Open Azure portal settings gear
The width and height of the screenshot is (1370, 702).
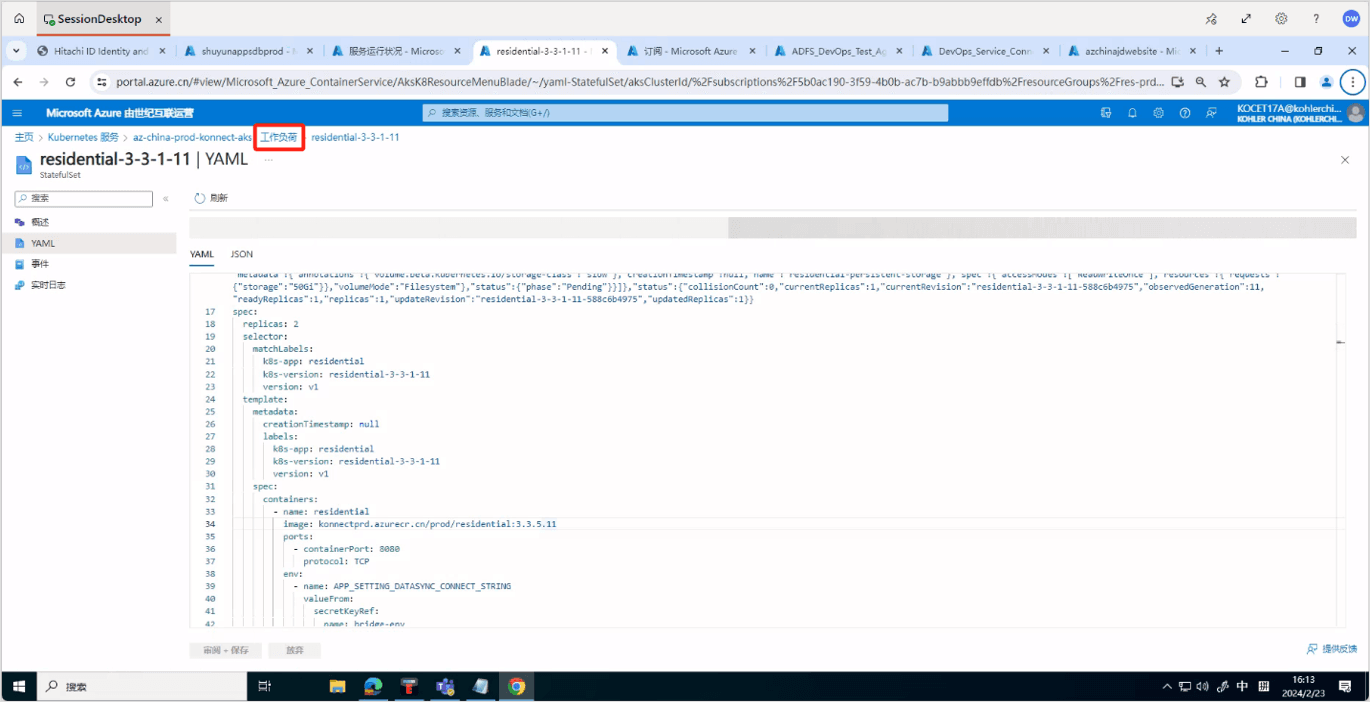(x=1158, y=113)
